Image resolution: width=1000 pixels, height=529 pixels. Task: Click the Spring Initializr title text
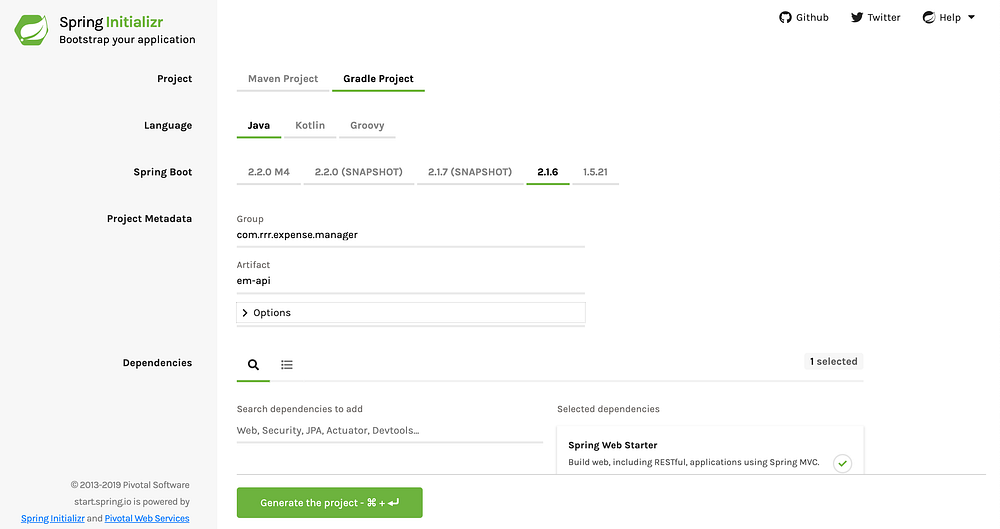[x=111, y=22]
